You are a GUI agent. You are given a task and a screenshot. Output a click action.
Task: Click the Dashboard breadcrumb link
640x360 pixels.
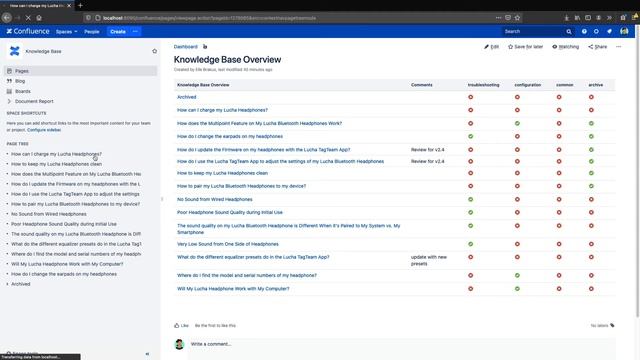(185, 47)
